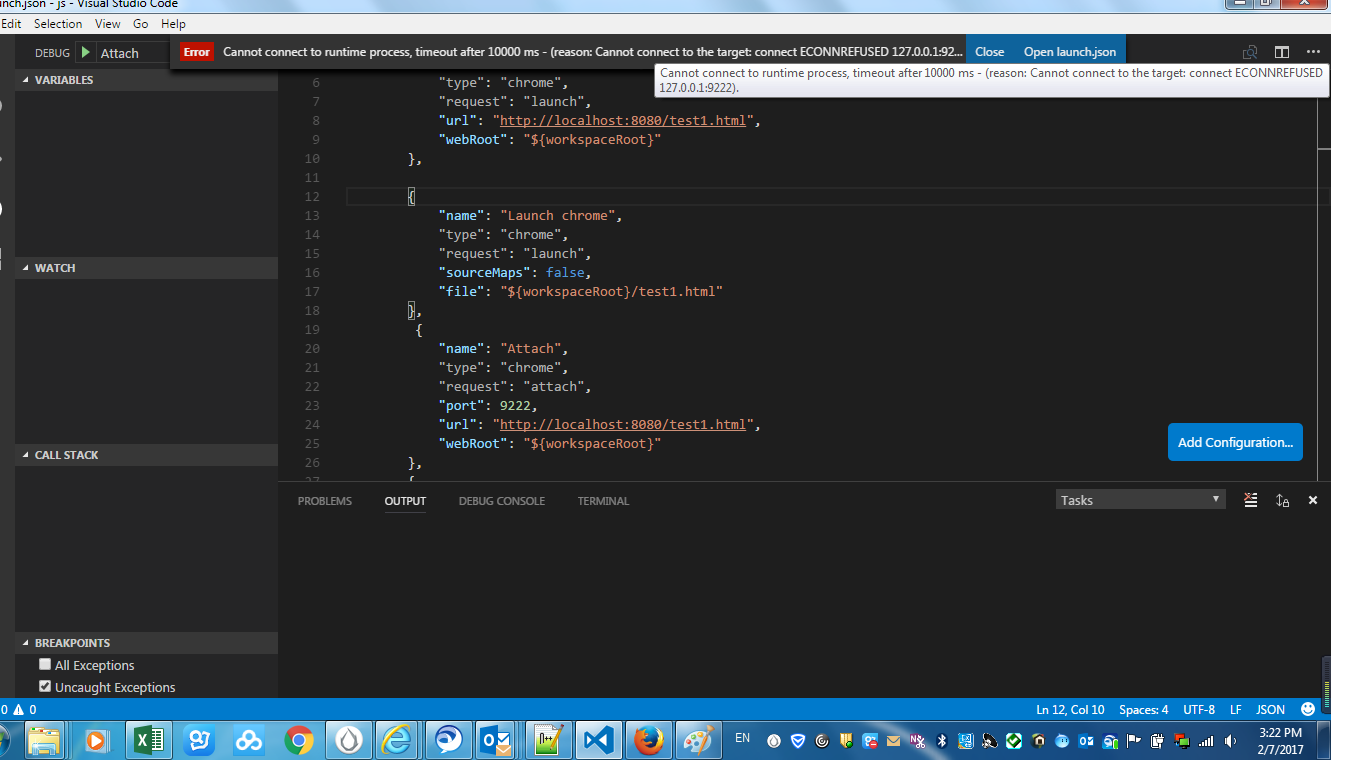Collapse the Watch section
The image size is (1366, 768).
click(146, 268)
